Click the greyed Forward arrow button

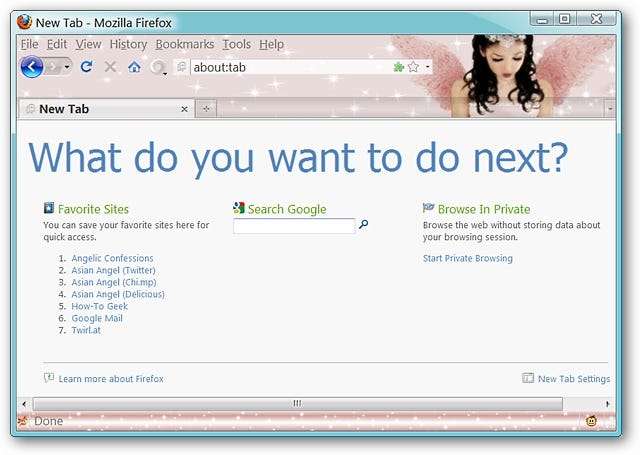click(53, 67)
